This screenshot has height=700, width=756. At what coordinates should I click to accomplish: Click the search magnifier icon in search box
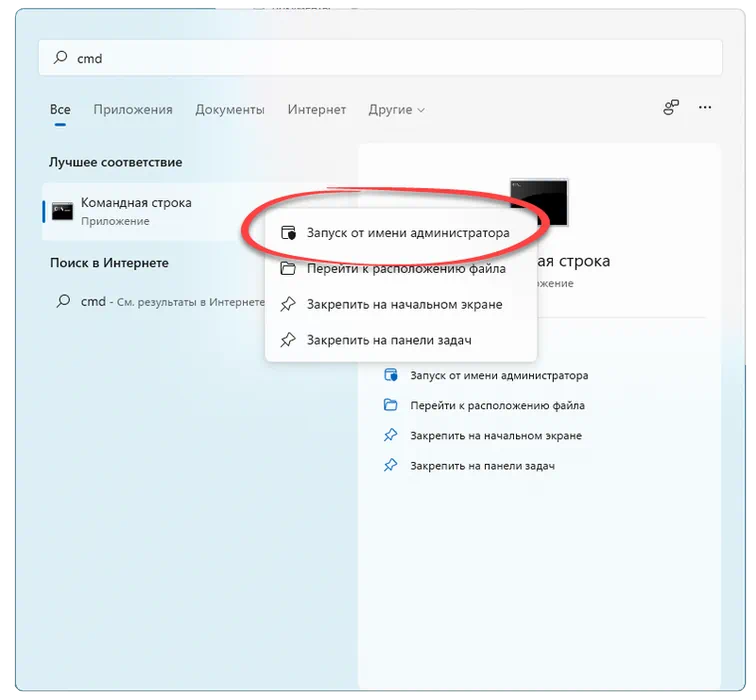point(60,57)
